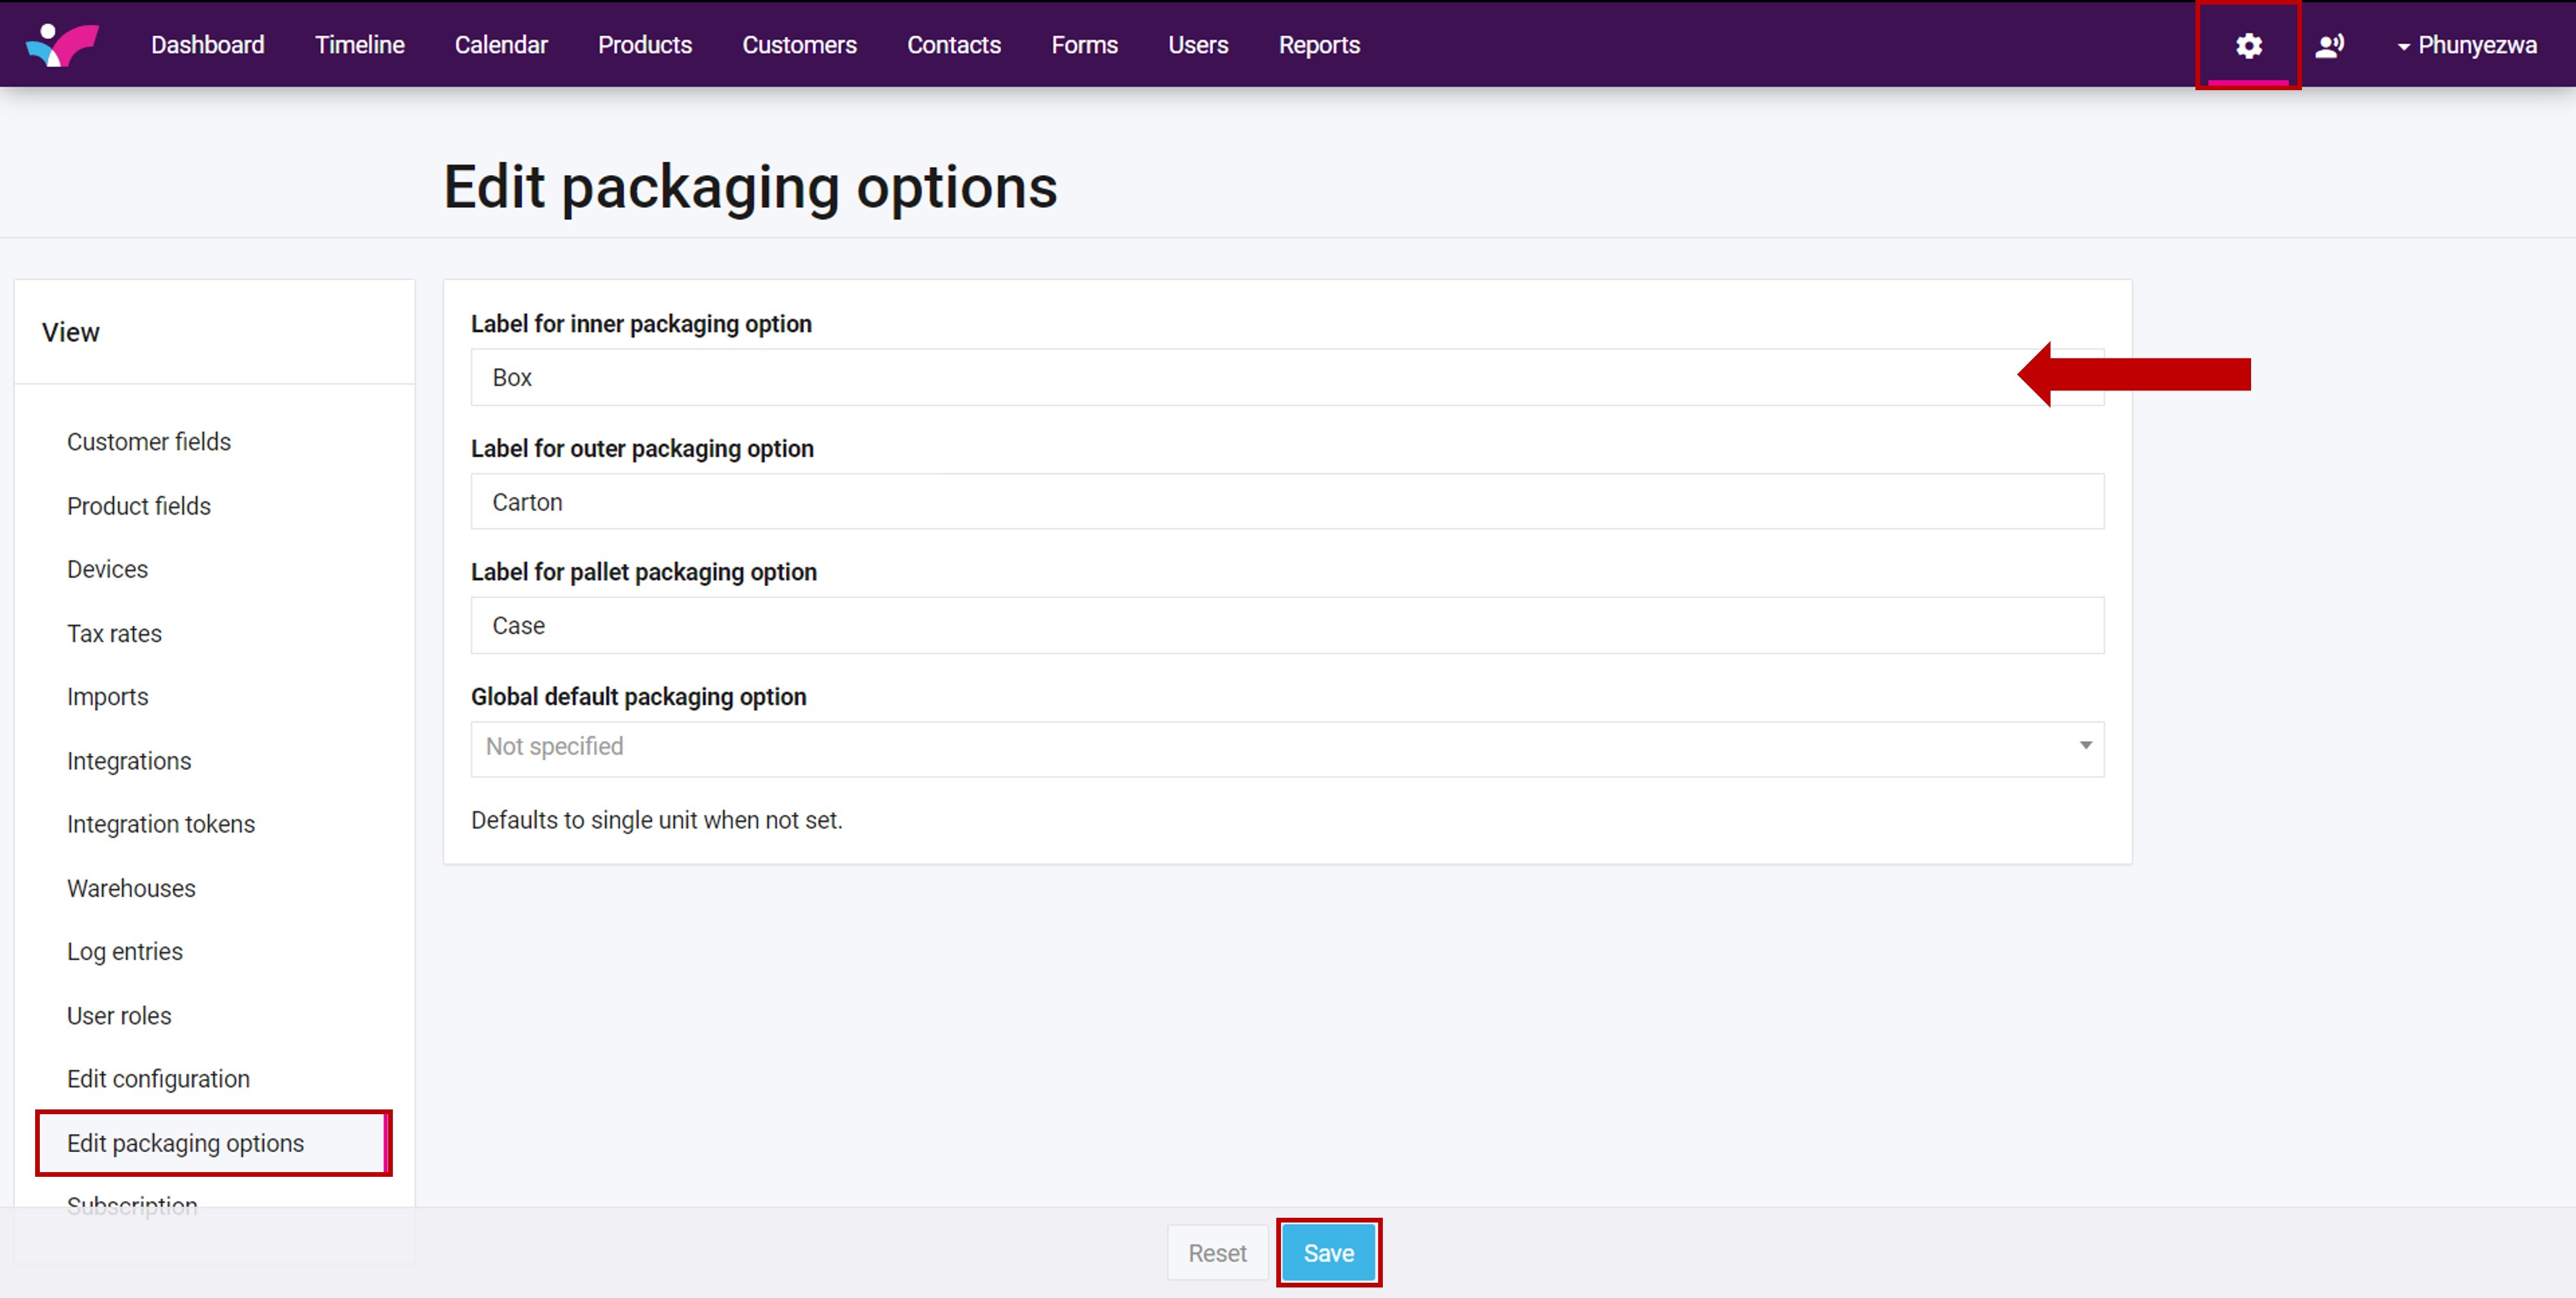2576x1298 pixels.
Task: Select Edit packaging options sidebar link
Action: pos(185,1143)
